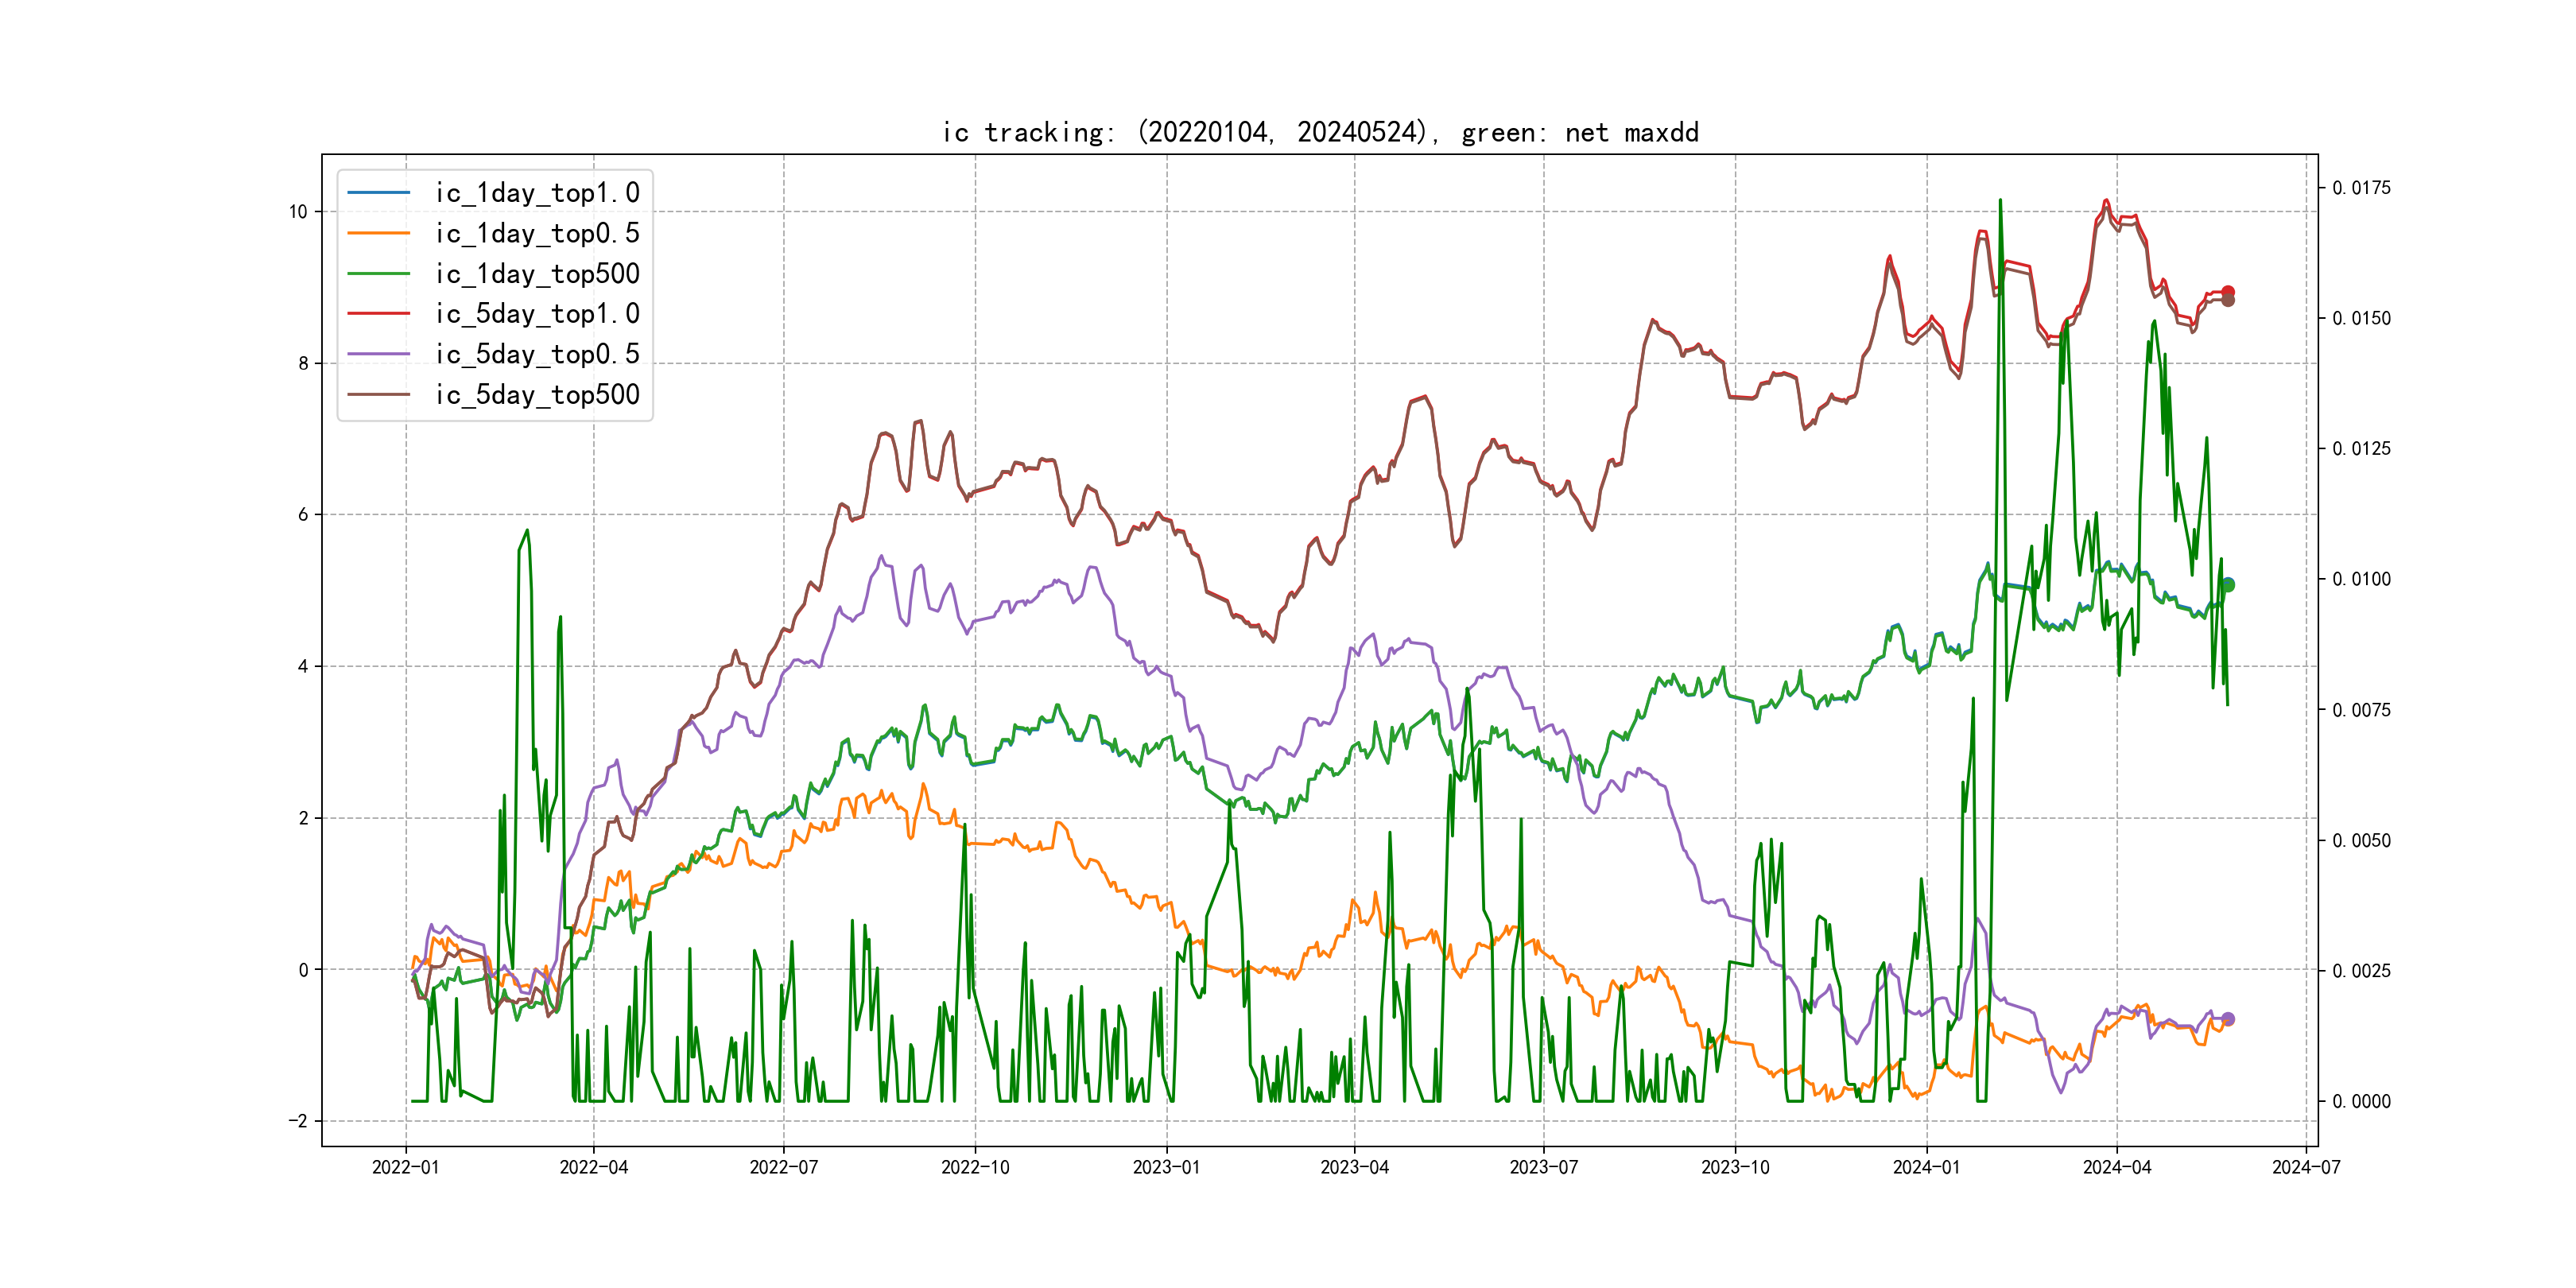The image size is (2576, 1288).
Task: Click the right y-axis label 0.0175
Action: pyautogui.click(x=2361, y=188)
